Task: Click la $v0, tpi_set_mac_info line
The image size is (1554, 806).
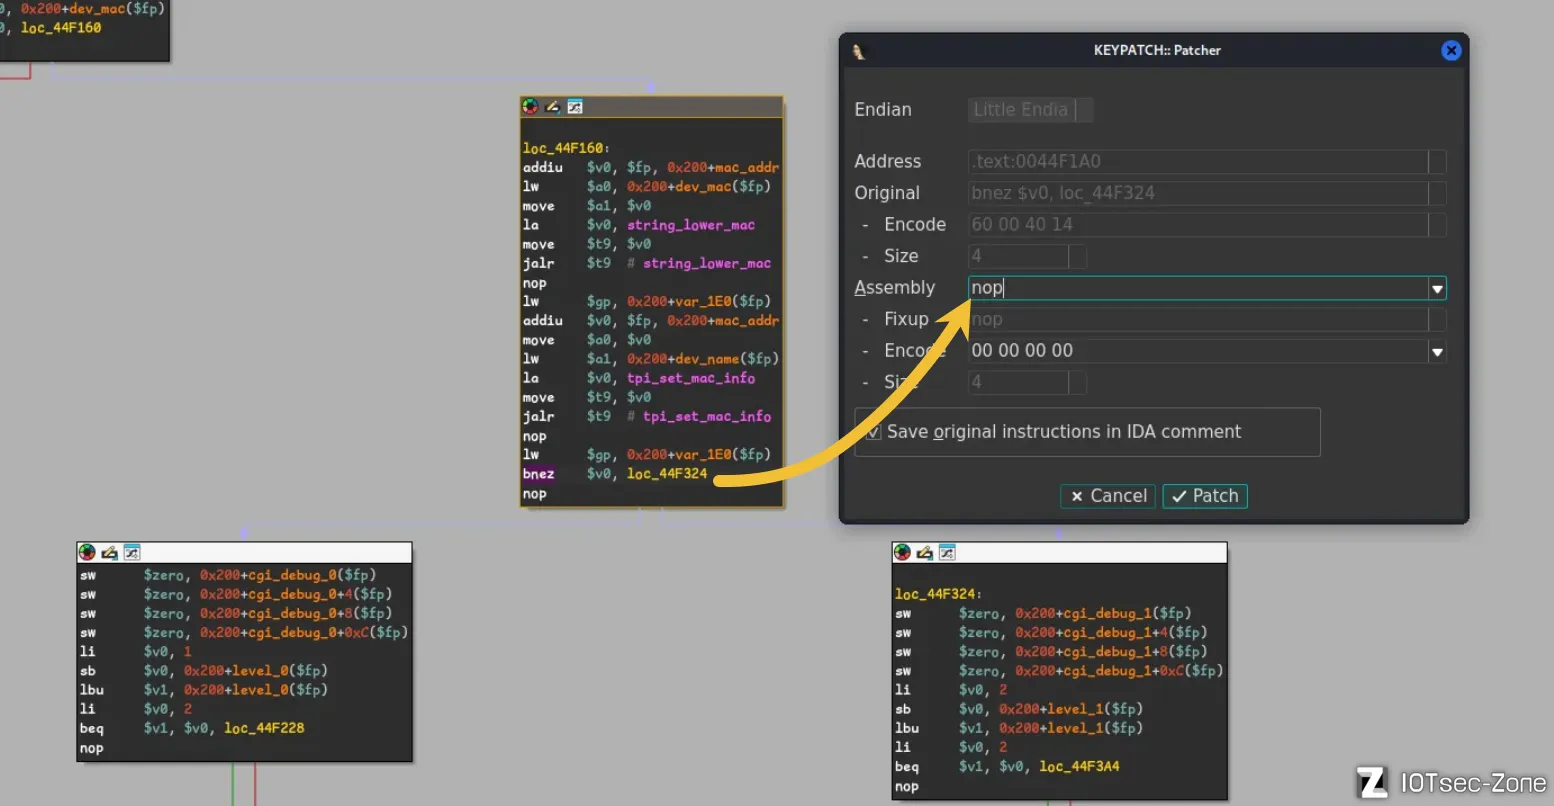Action: 639,378
